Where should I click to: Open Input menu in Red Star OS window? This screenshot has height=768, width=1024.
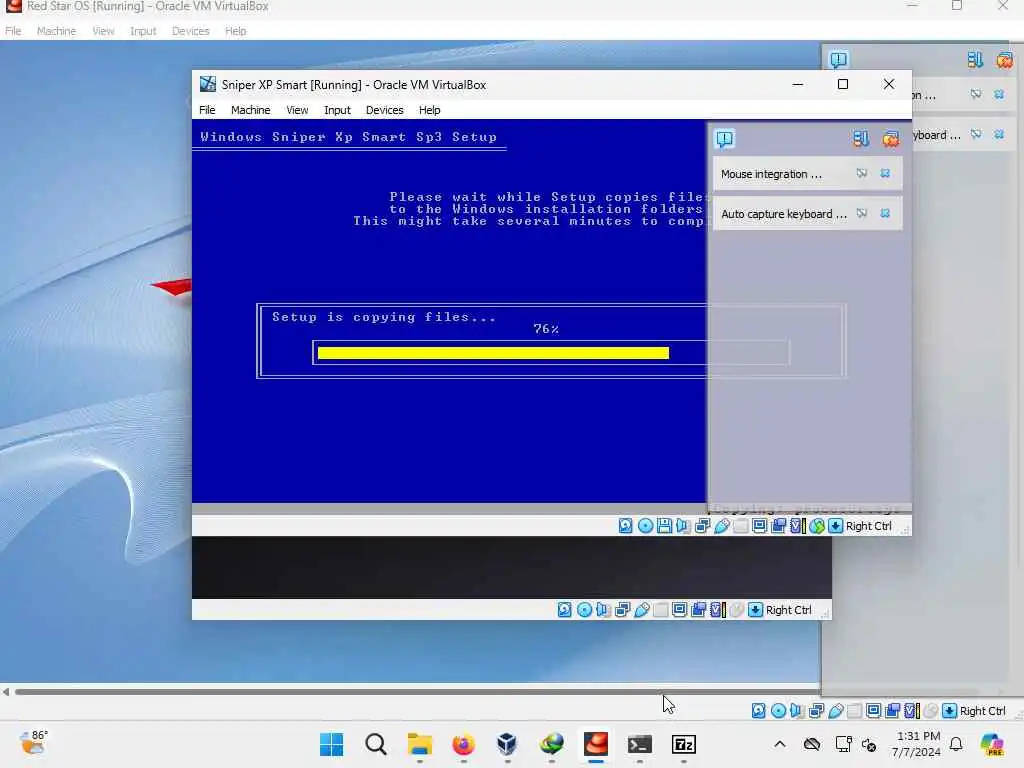tap(143, 31)
